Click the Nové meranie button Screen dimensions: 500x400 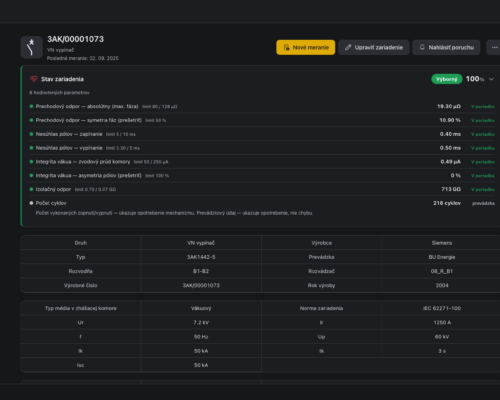(x=306, y=47)
